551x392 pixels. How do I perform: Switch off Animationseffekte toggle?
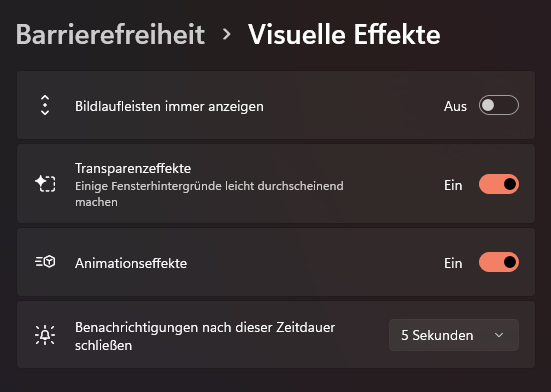point(499,262)
